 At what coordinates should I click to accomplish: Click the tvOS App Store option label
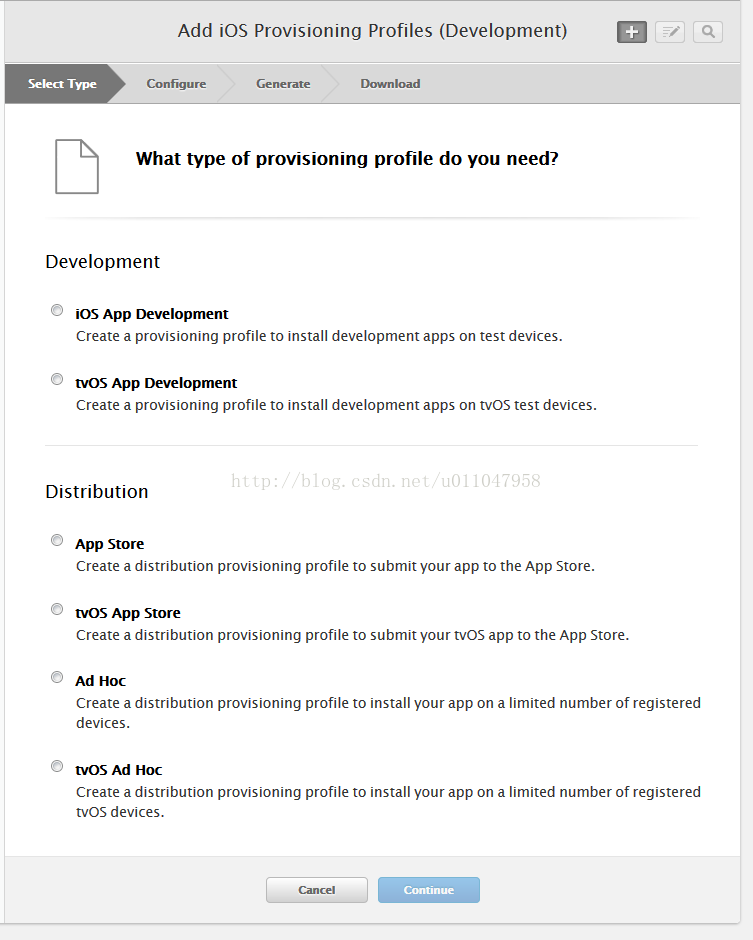coord(128,613)
